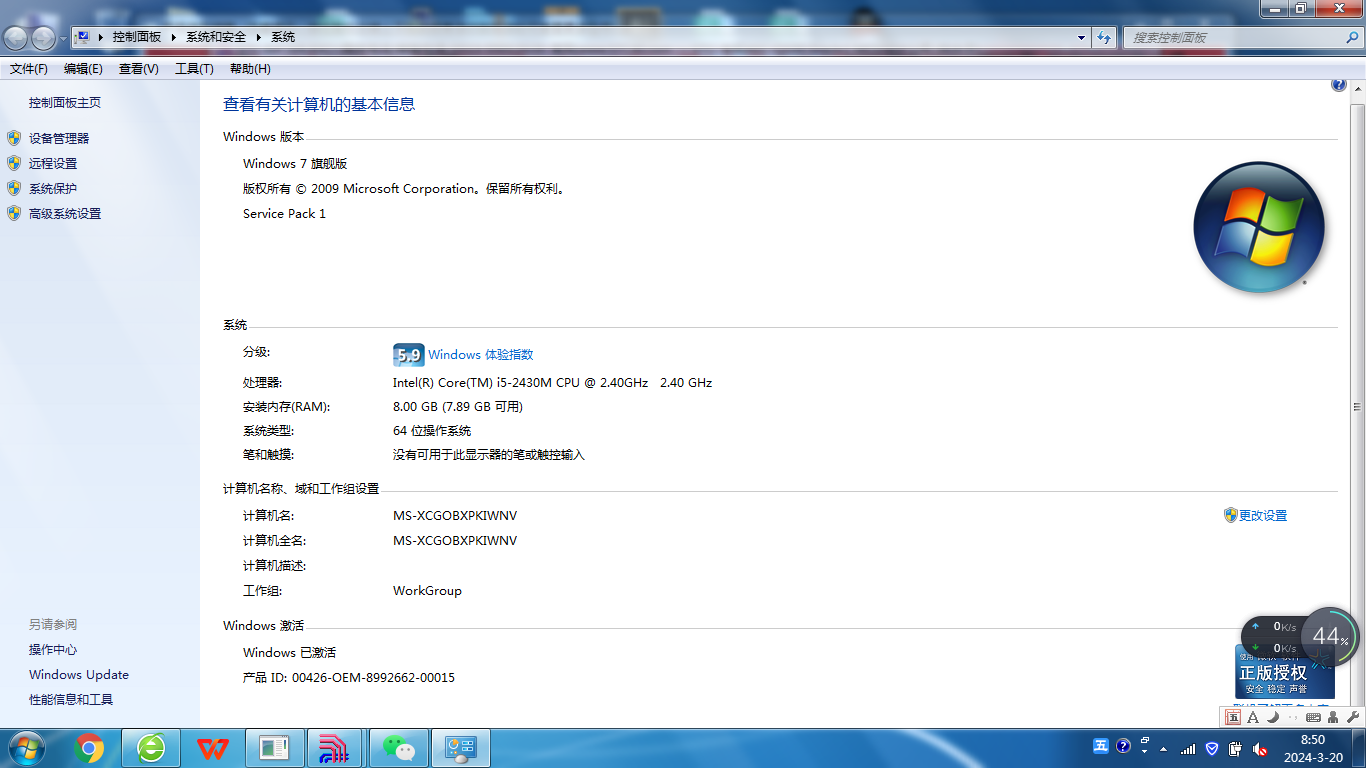Open the 编辑(E) menu
The height and width of the screenshot is (768, 1366).
[x=83, y=69]
